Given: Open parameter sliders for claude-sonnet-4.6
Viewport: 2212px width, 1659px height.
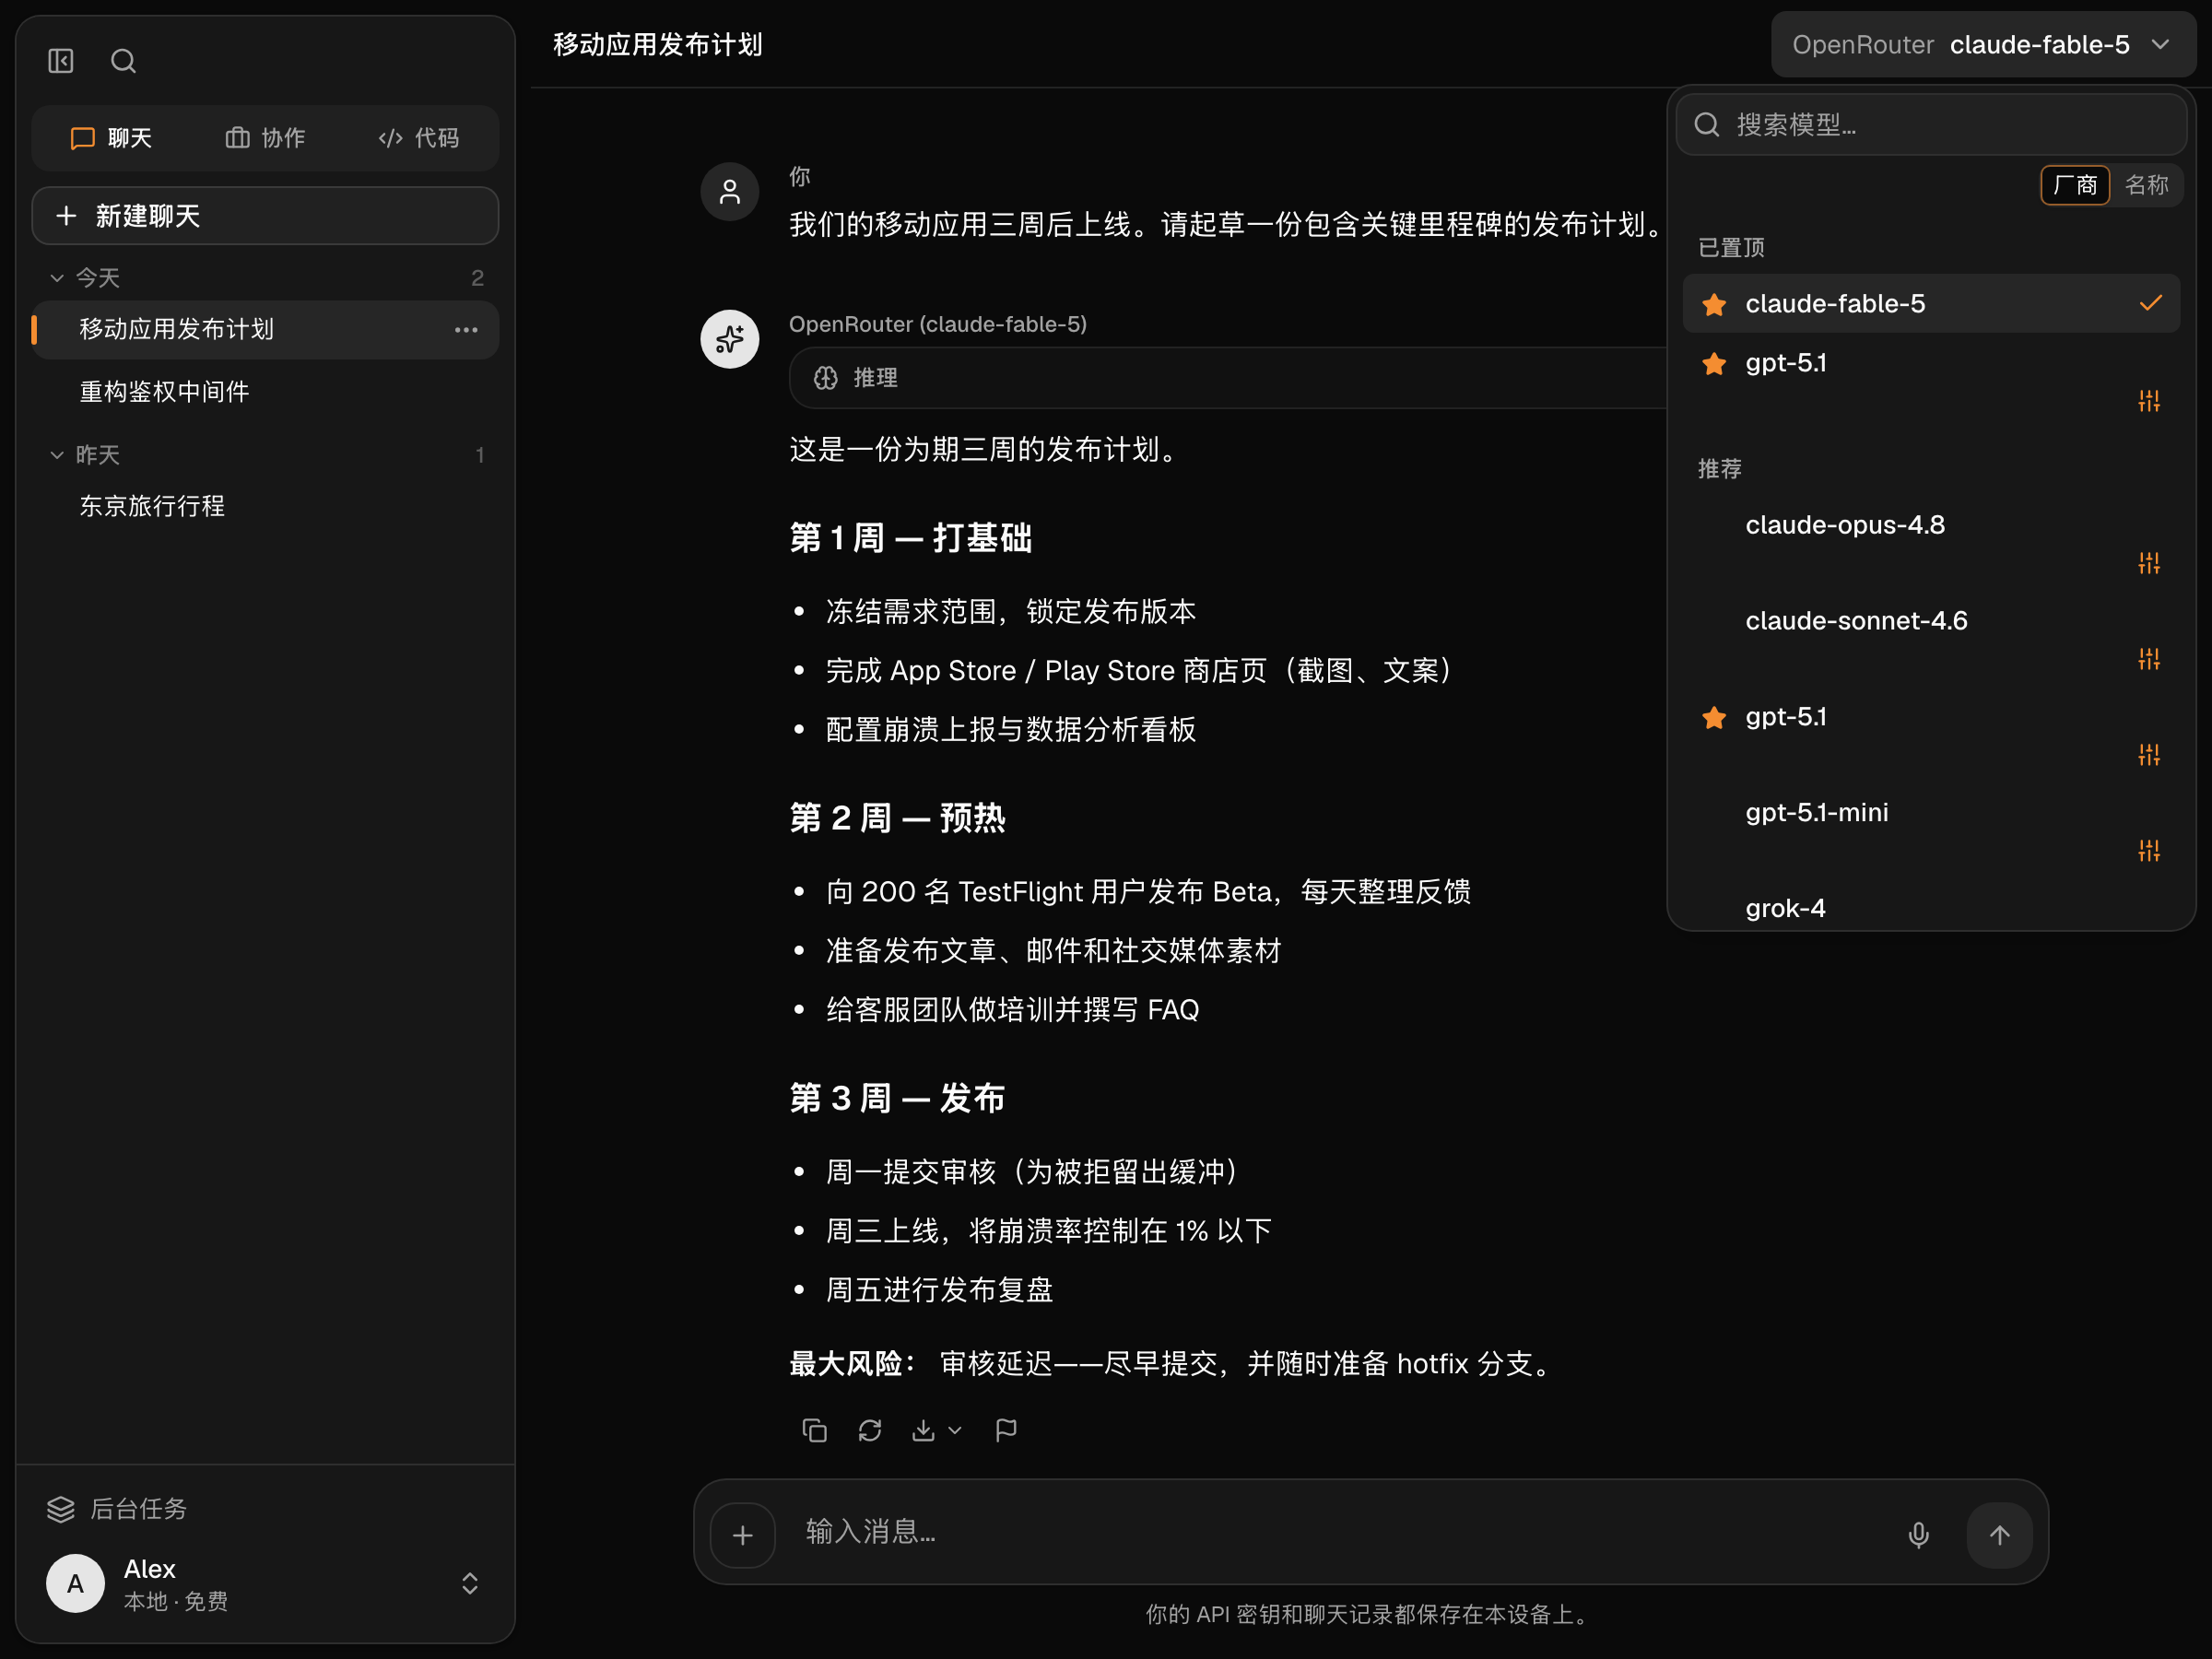Looking at the screenshot, I should (x=2149, y=659).
